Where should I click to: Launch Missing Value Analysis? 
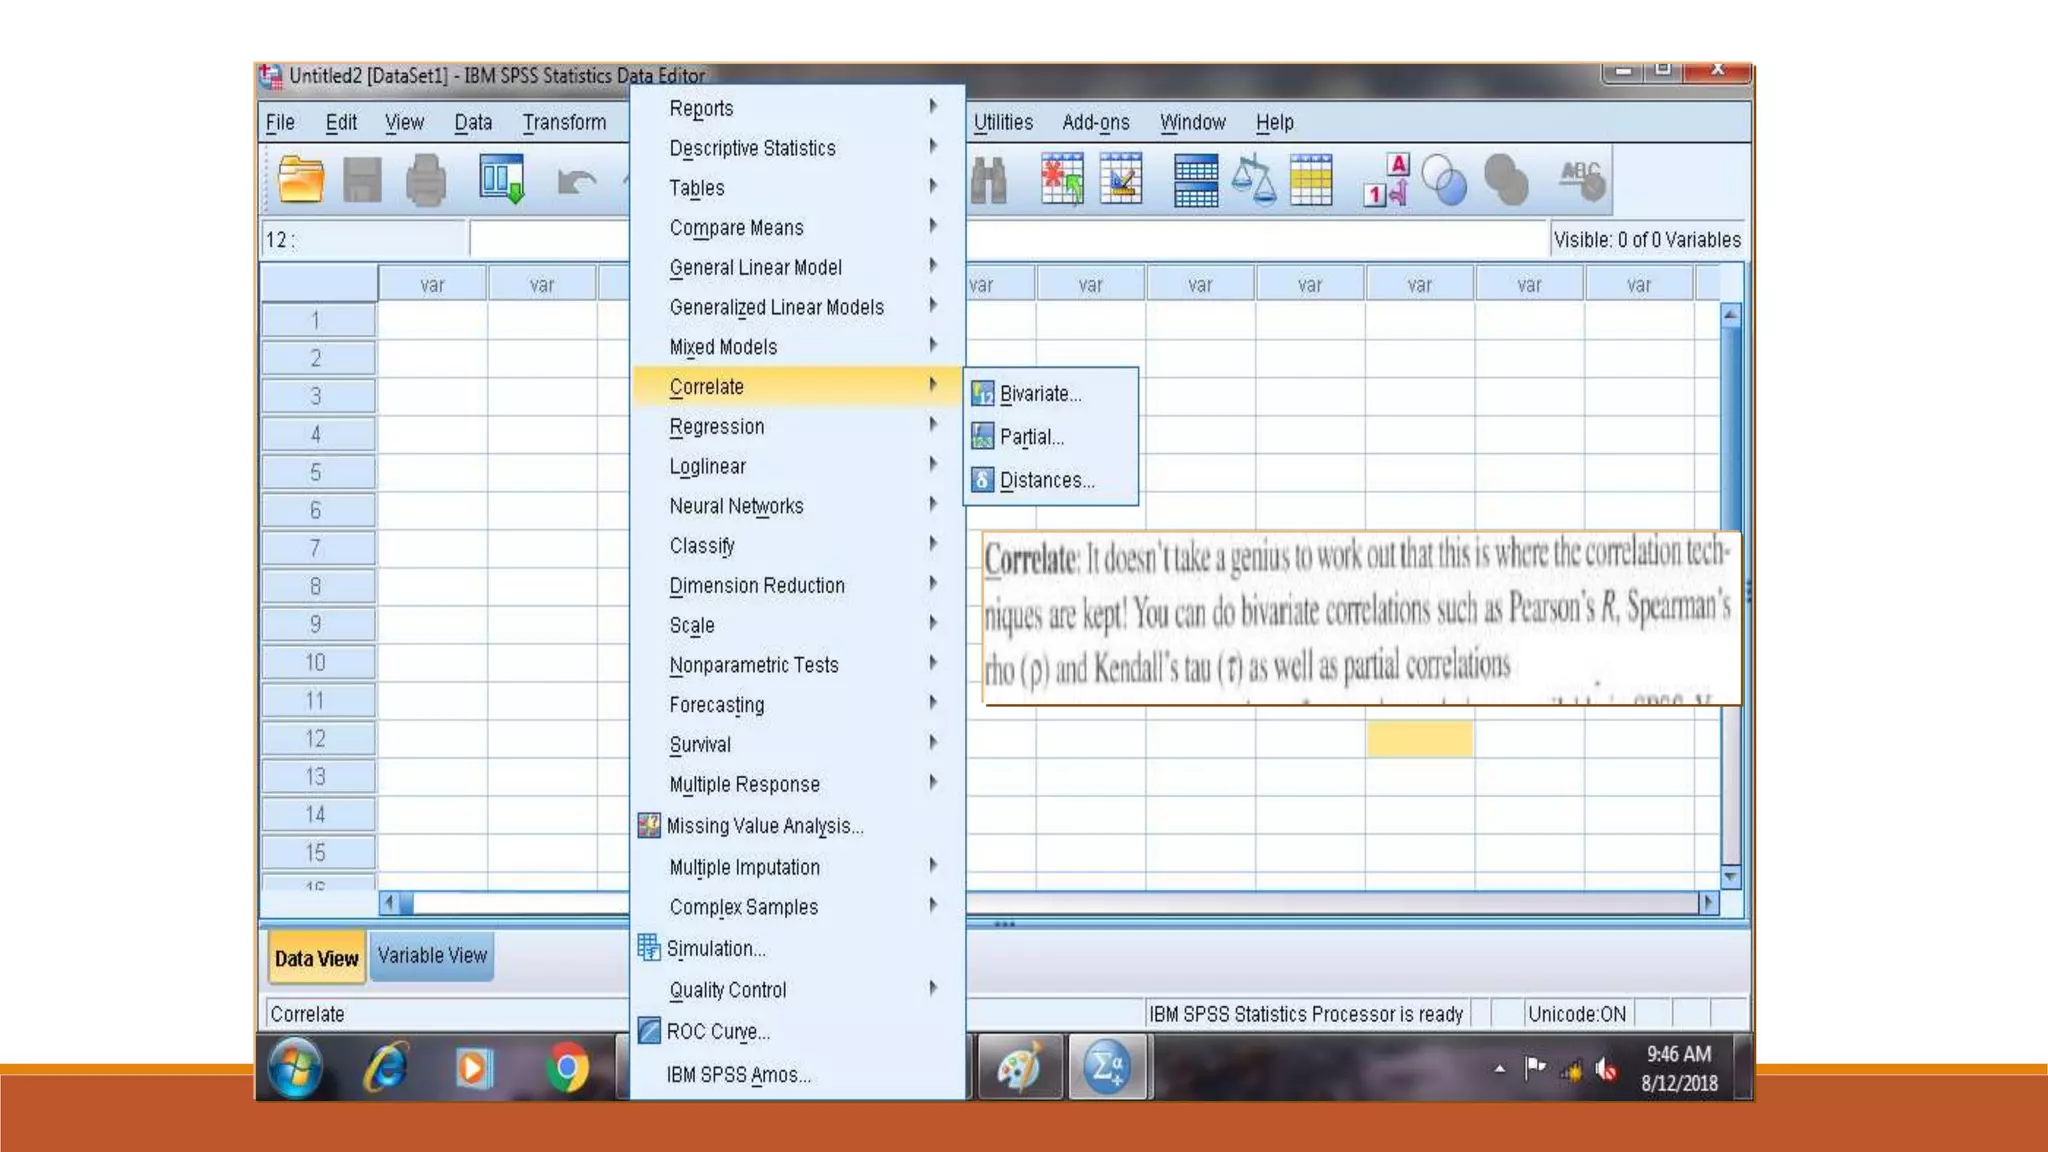coord(764,826)
